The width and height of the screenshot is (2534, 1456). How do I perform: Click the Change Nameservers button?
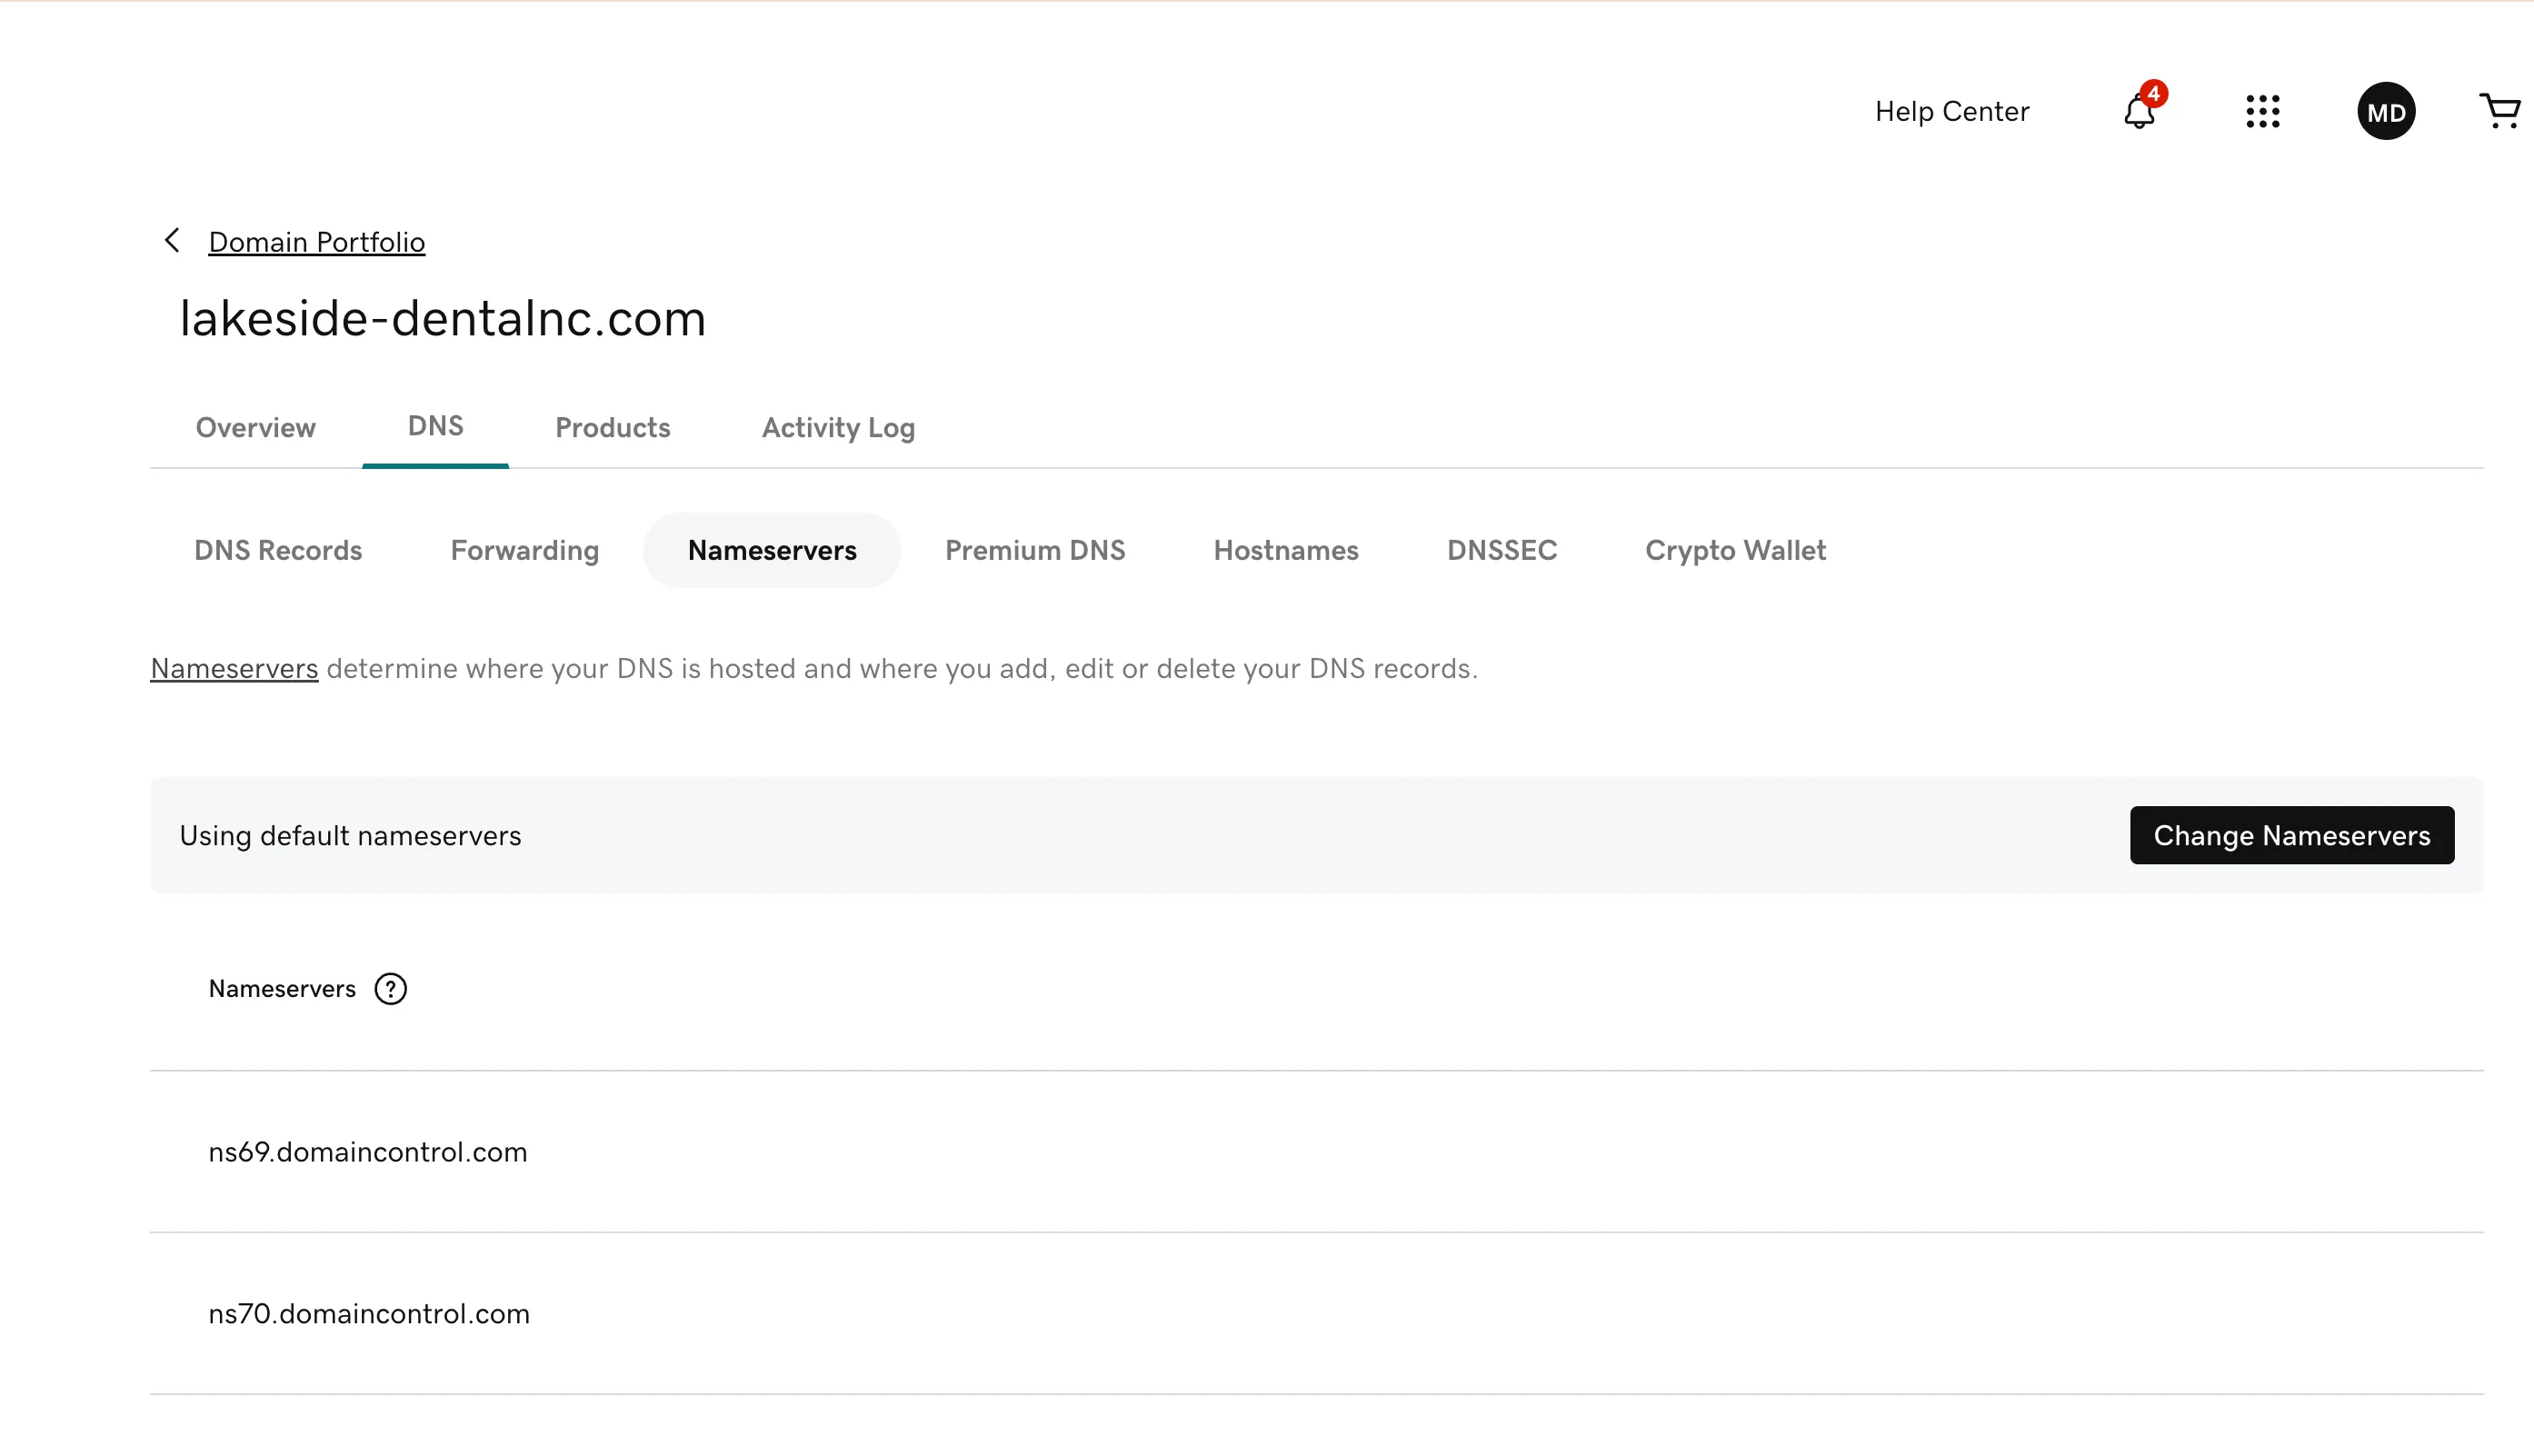(x=2290, y=835)
